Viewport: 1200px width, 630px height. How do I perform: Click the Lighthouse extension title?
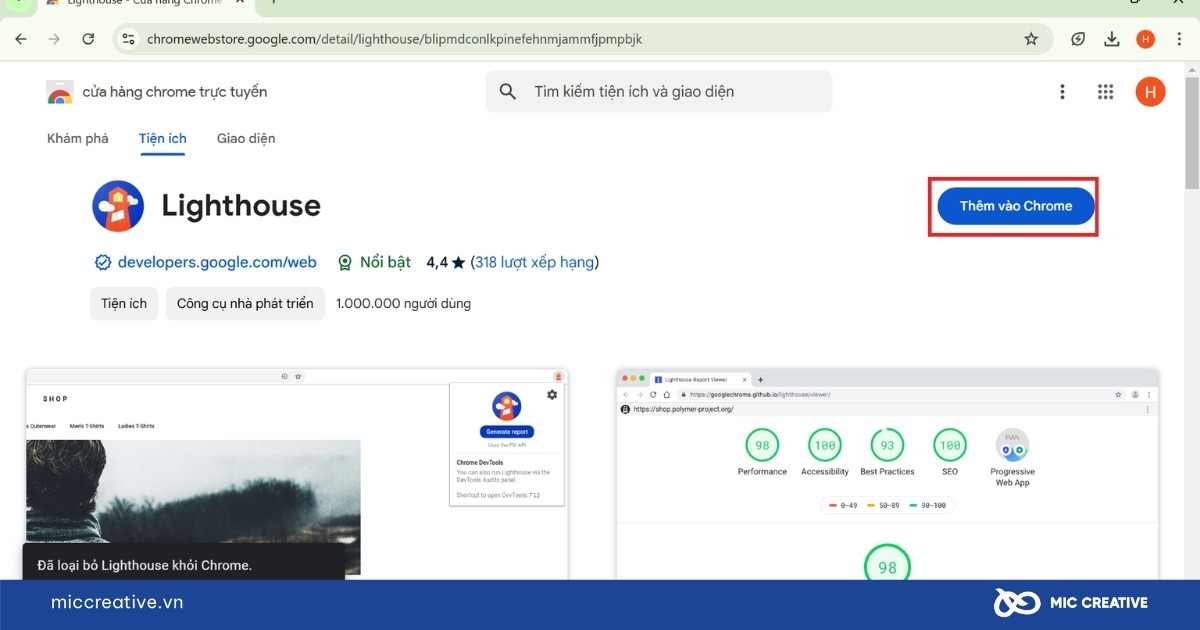pos(241,206)
